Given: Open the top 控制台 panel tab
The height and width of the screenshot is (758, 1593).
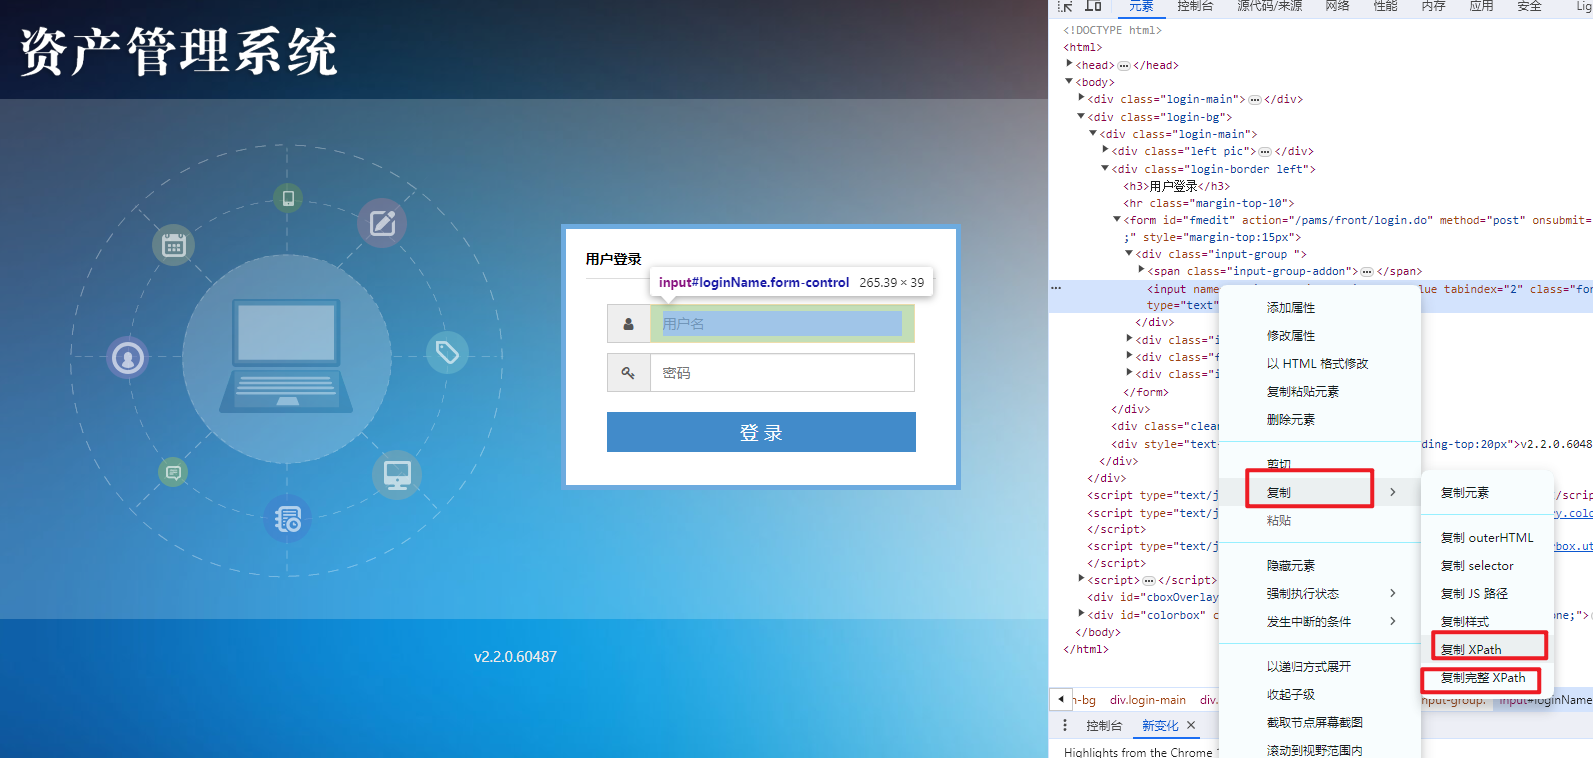Looking at the screenshot, I should coord(1195,6).
